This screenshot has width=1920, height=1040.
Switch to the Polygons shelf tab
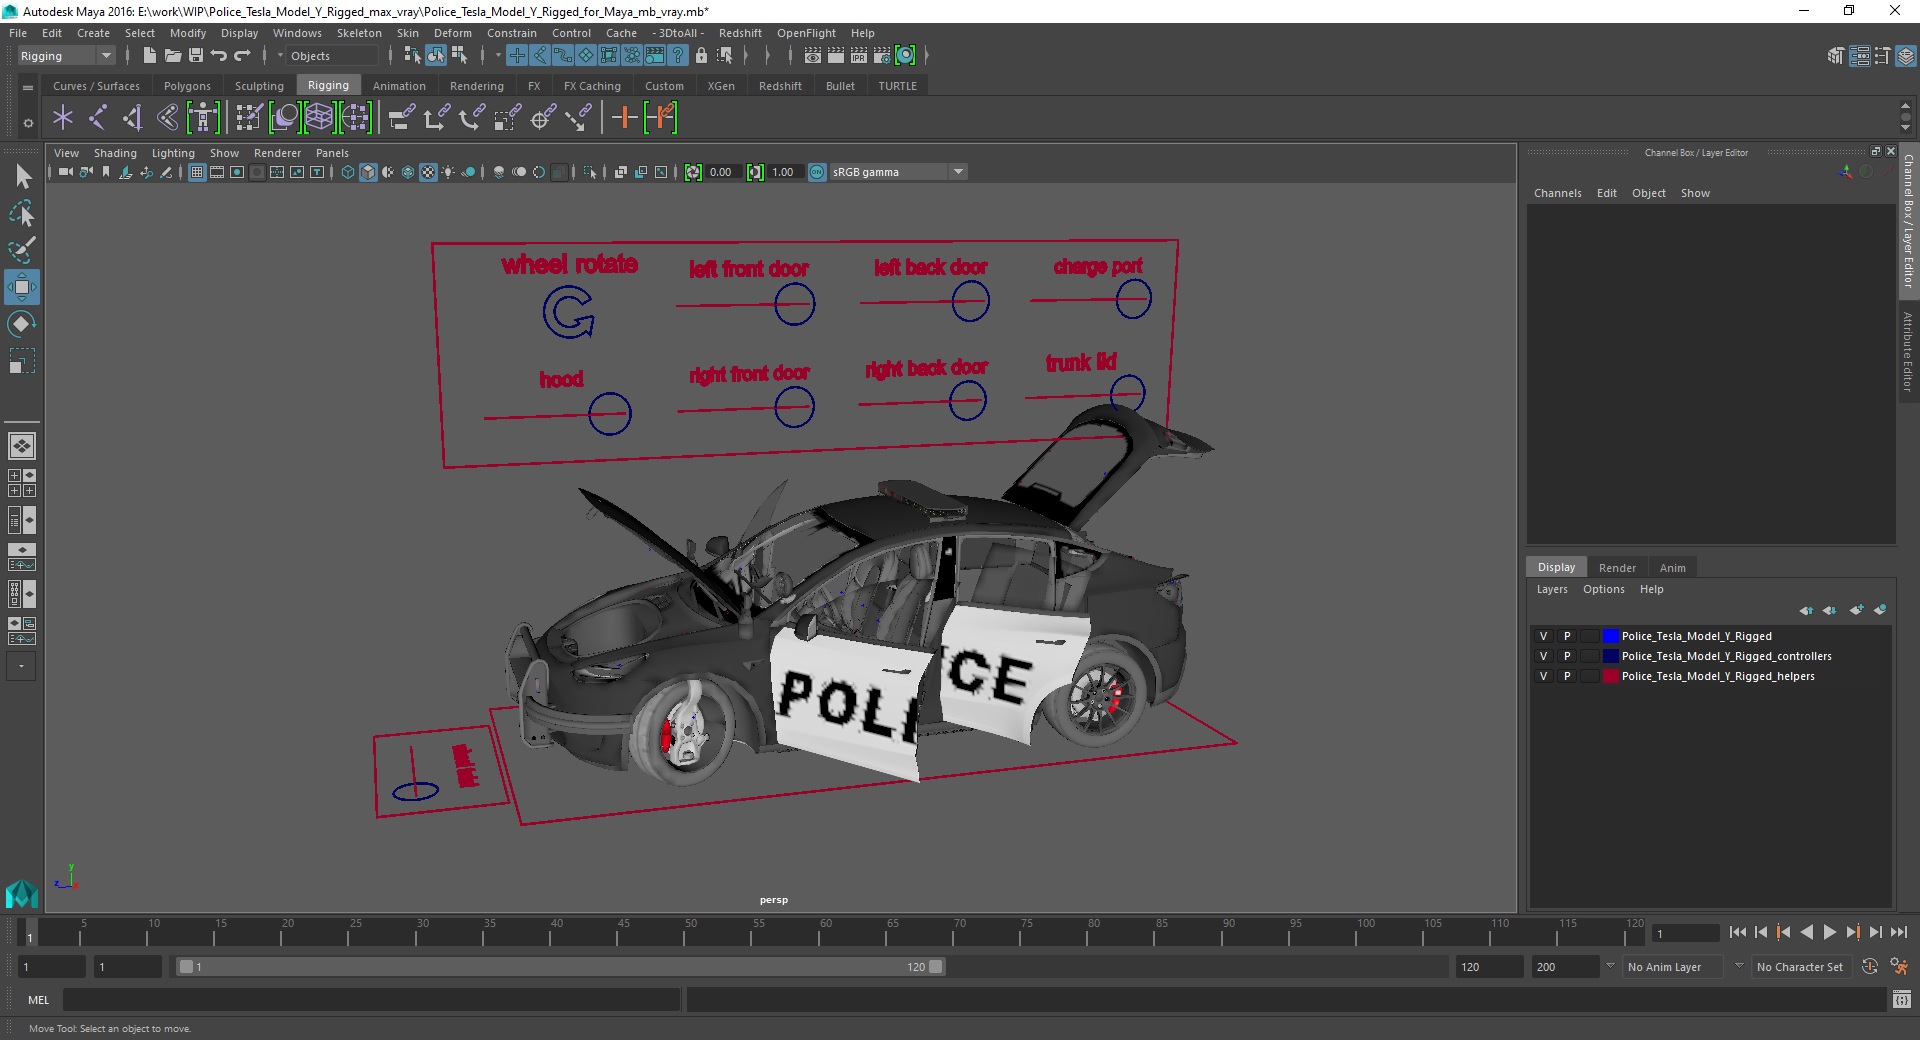coord(187,86)
